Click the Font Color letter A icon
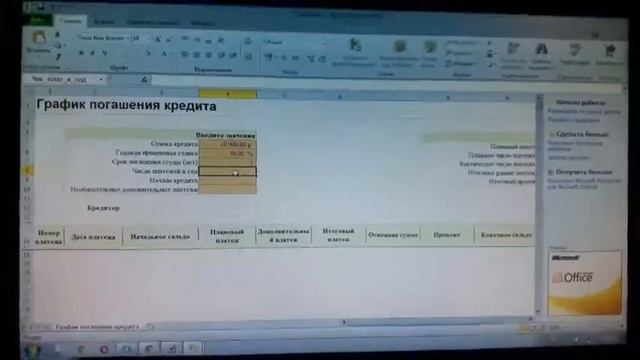 click(164, 54)
